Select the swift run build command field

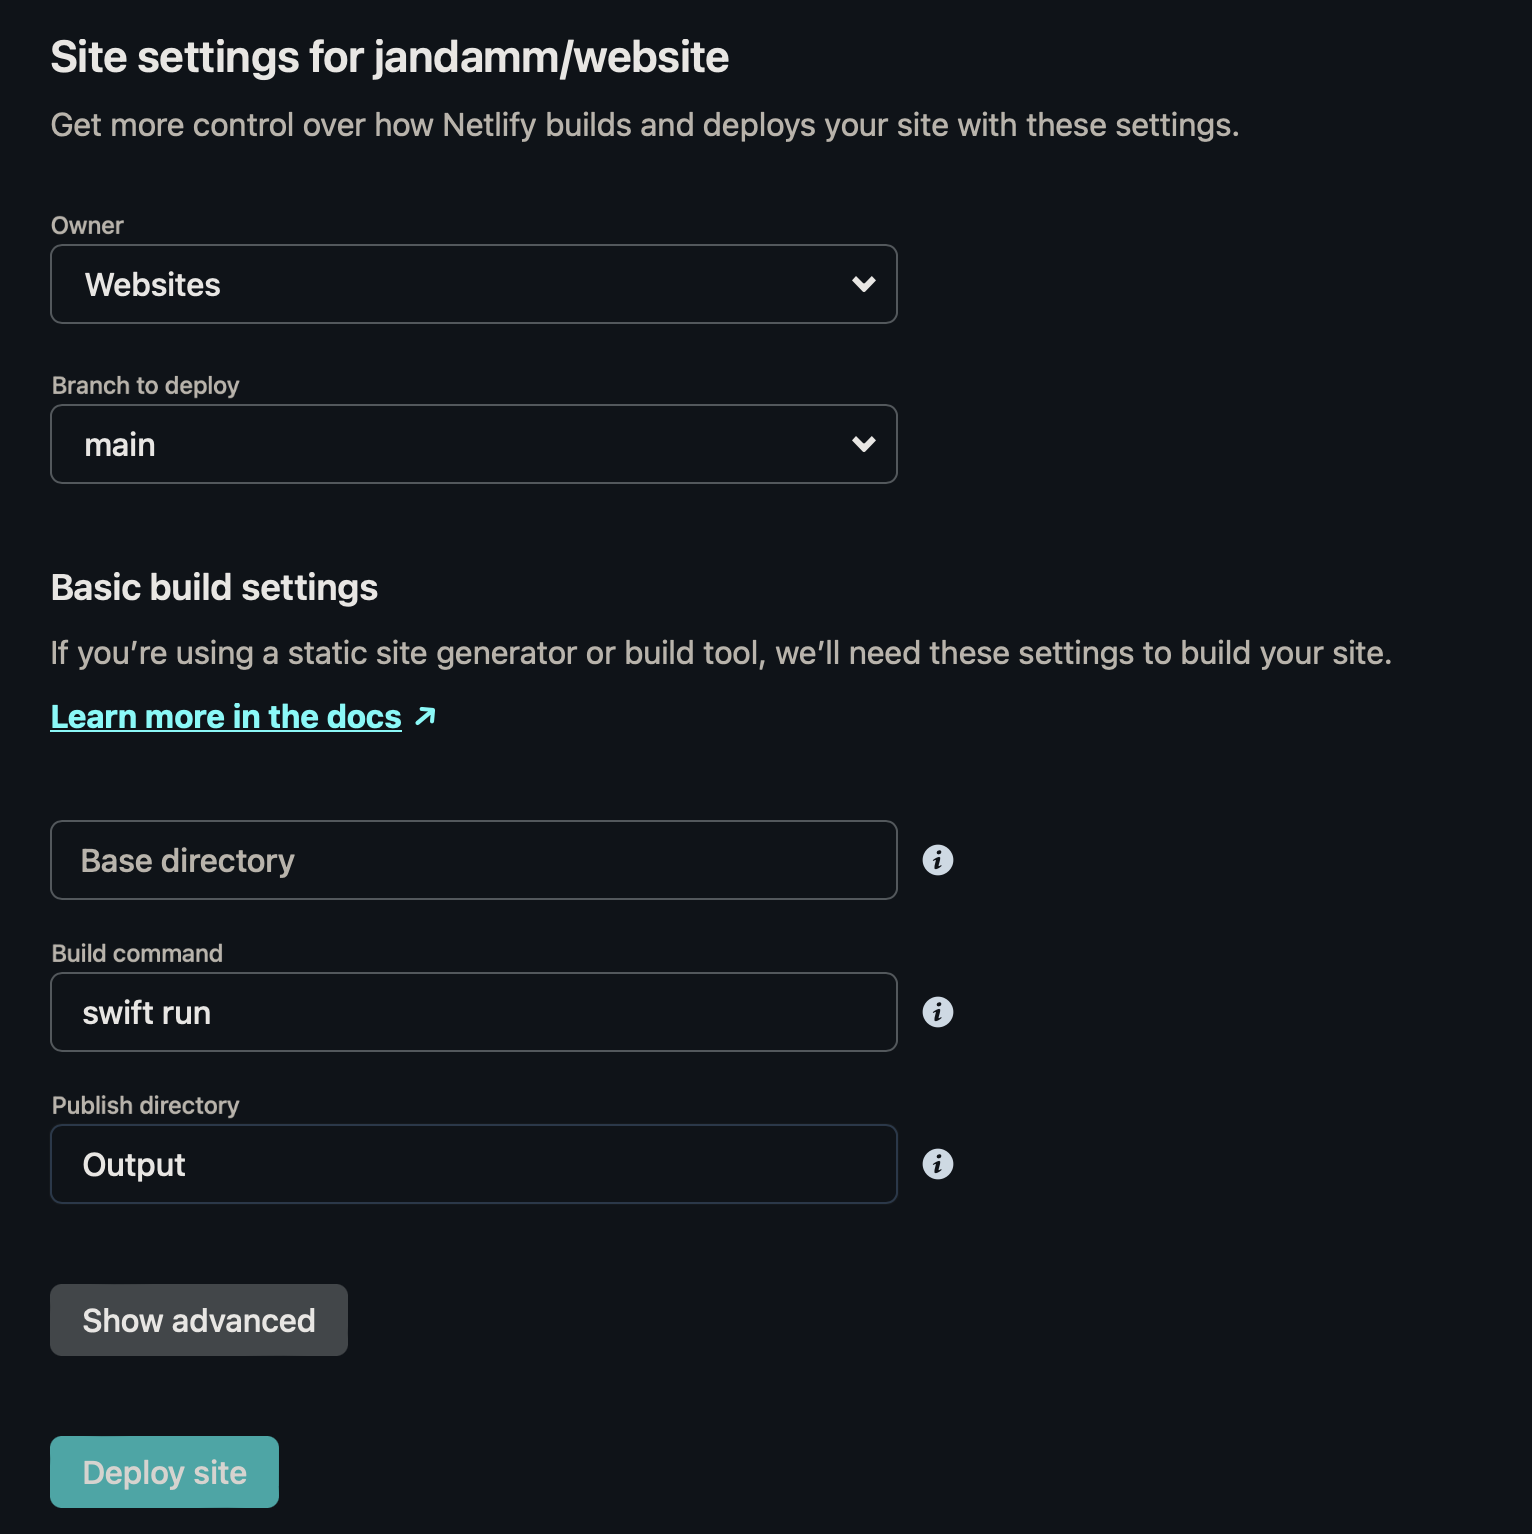[x=474, y=1011]
